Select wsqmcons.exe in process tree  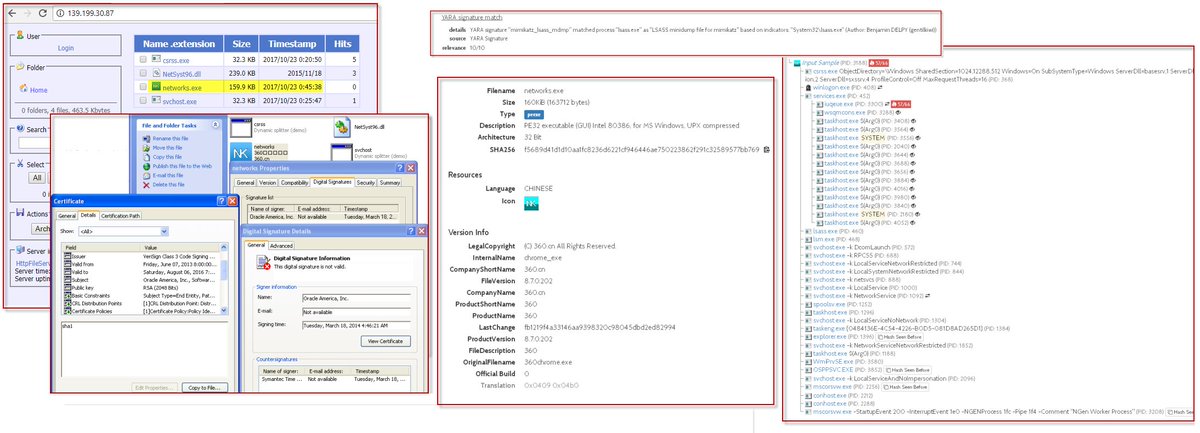(845, 112)
